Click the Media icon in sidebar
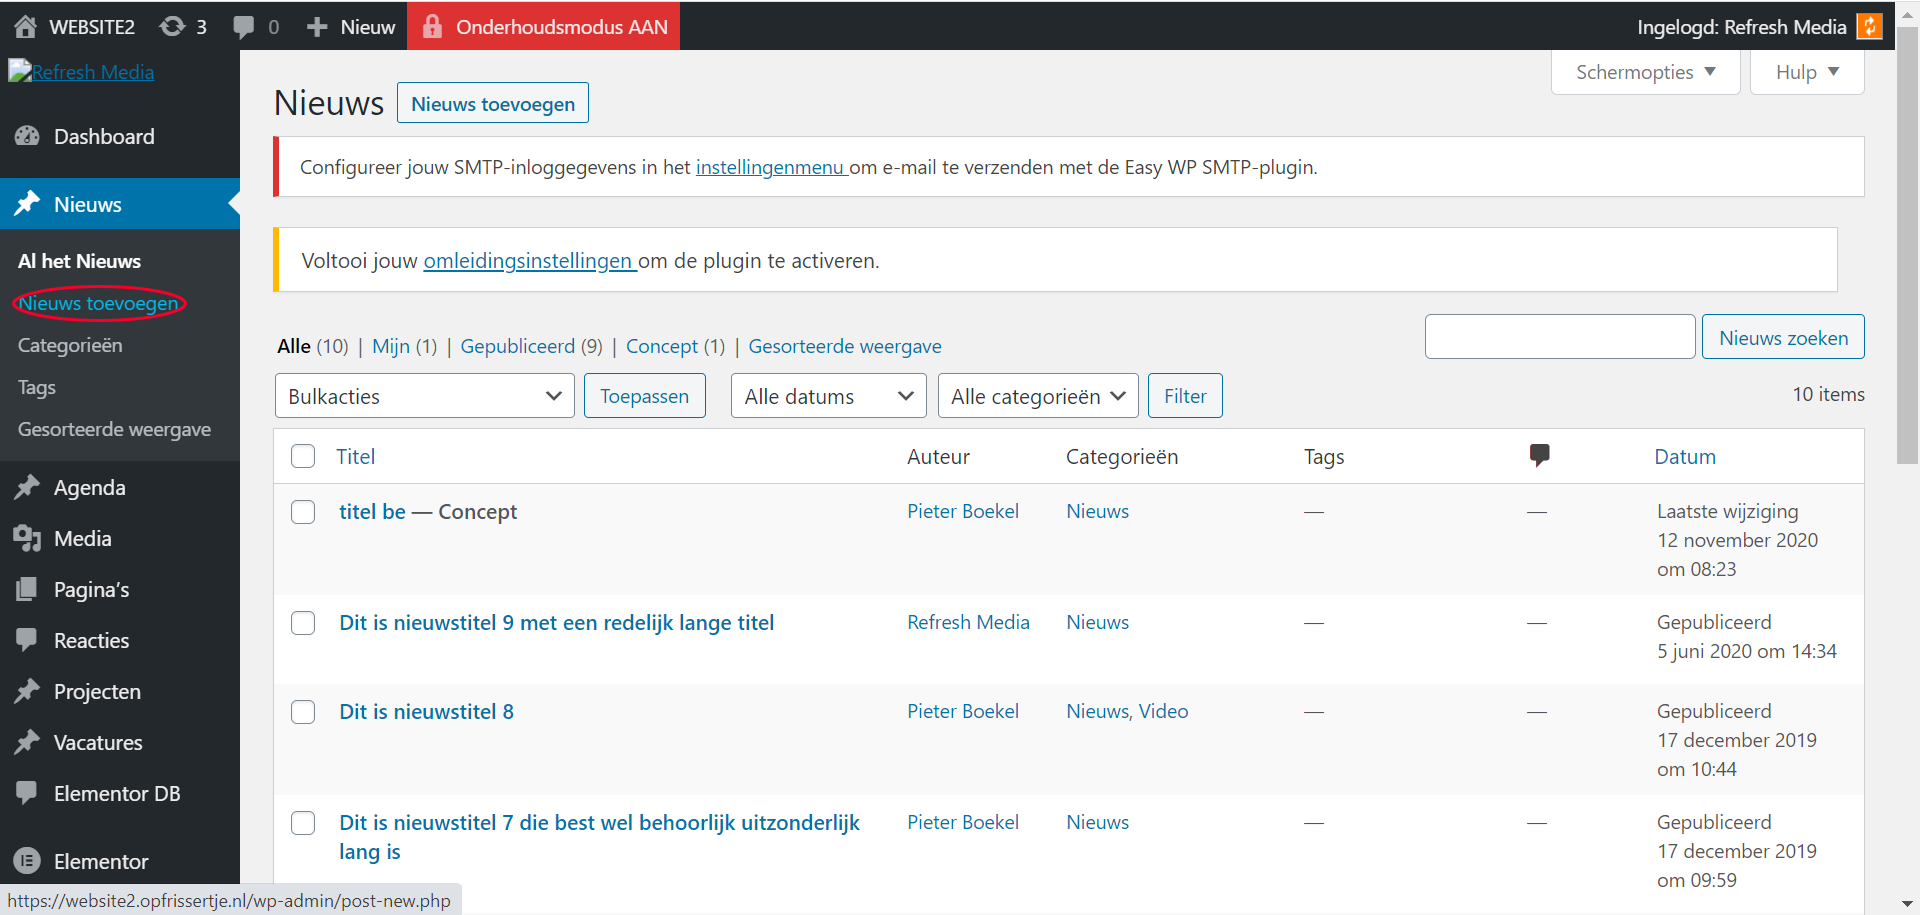Screen dimensions: 1920x915 point(27,539)
